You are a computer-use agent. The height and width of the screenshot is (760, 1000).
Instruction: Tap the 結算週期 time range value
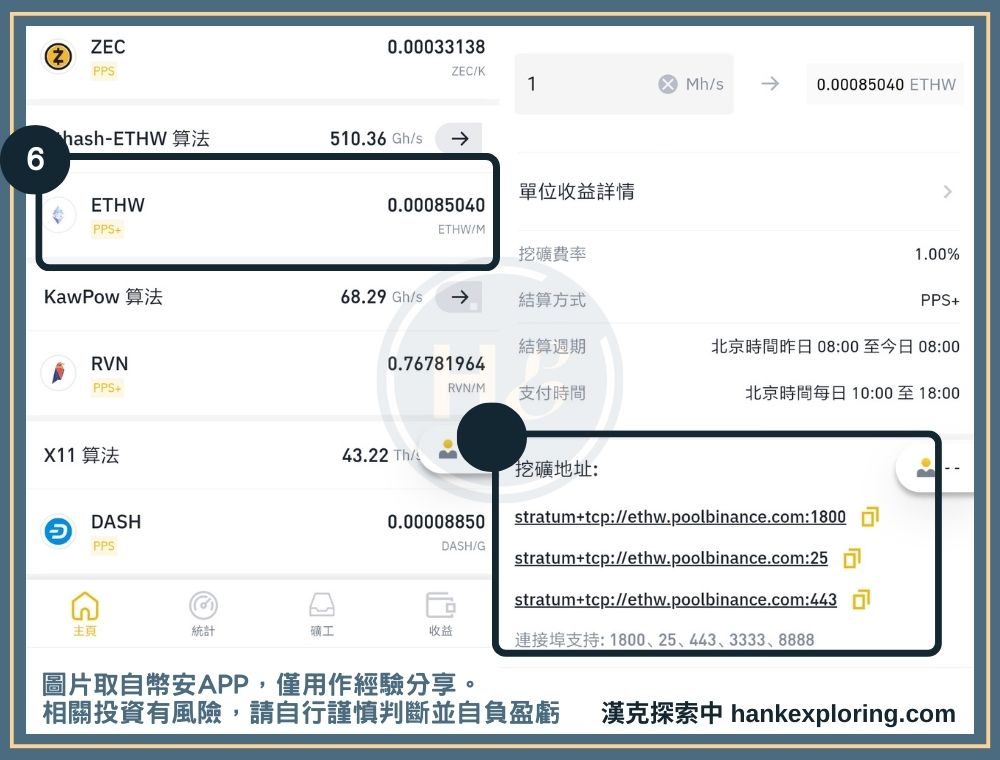(x=835, y=347)
